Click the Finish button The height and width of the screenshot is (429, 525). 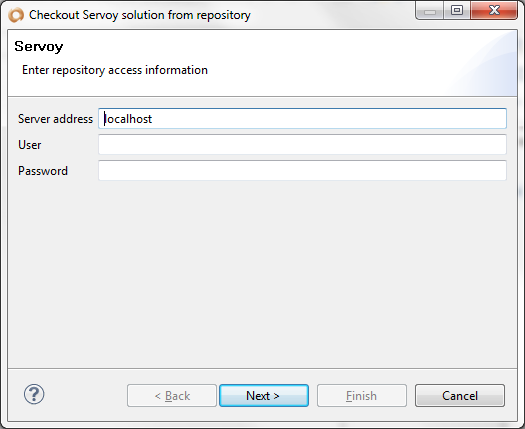click(x=362, y=396)
